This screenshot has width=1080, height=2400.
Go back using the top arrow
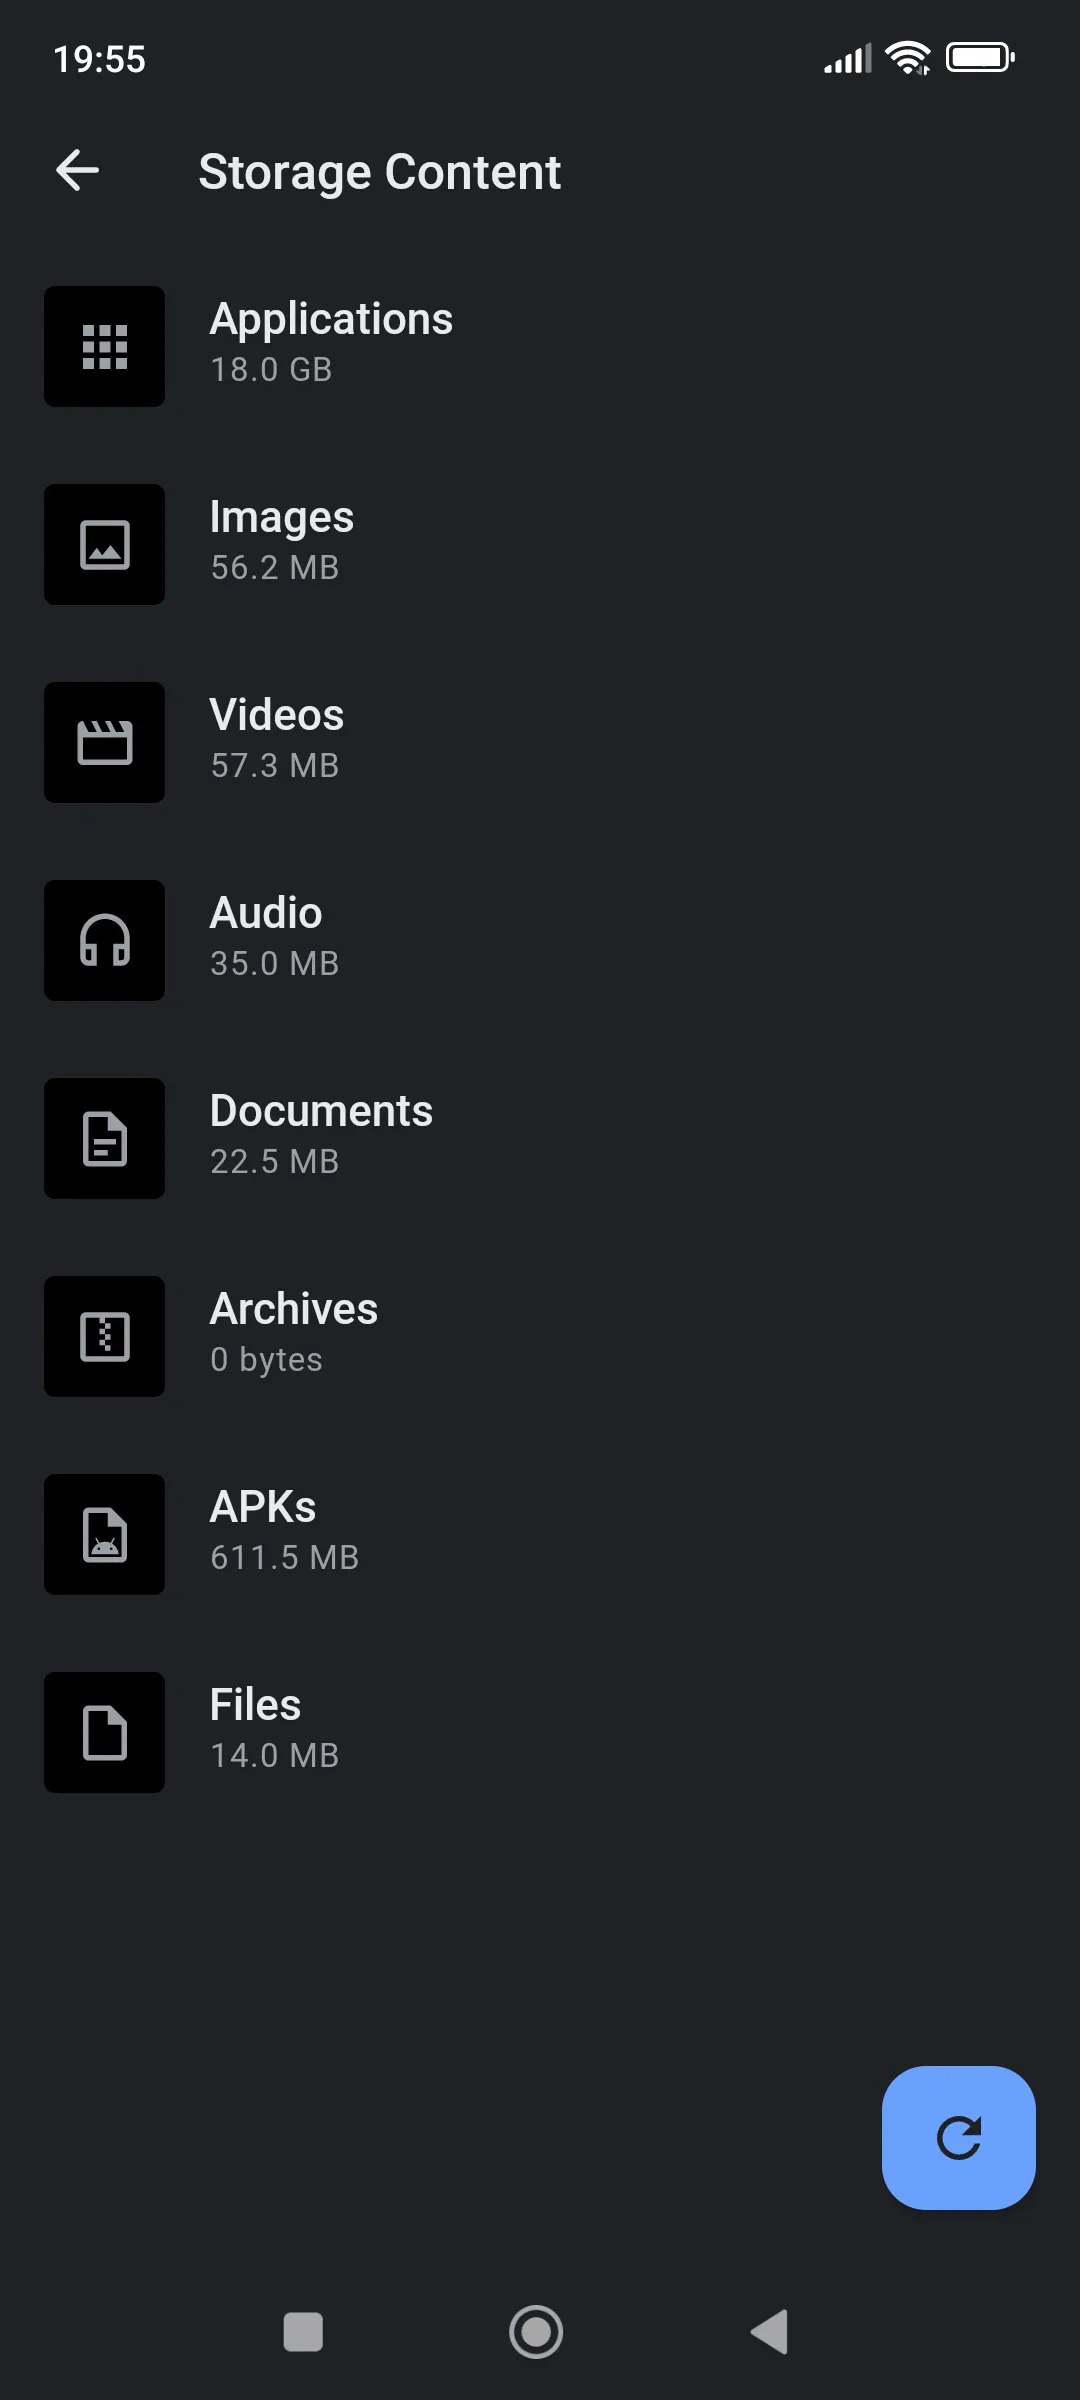77,170
